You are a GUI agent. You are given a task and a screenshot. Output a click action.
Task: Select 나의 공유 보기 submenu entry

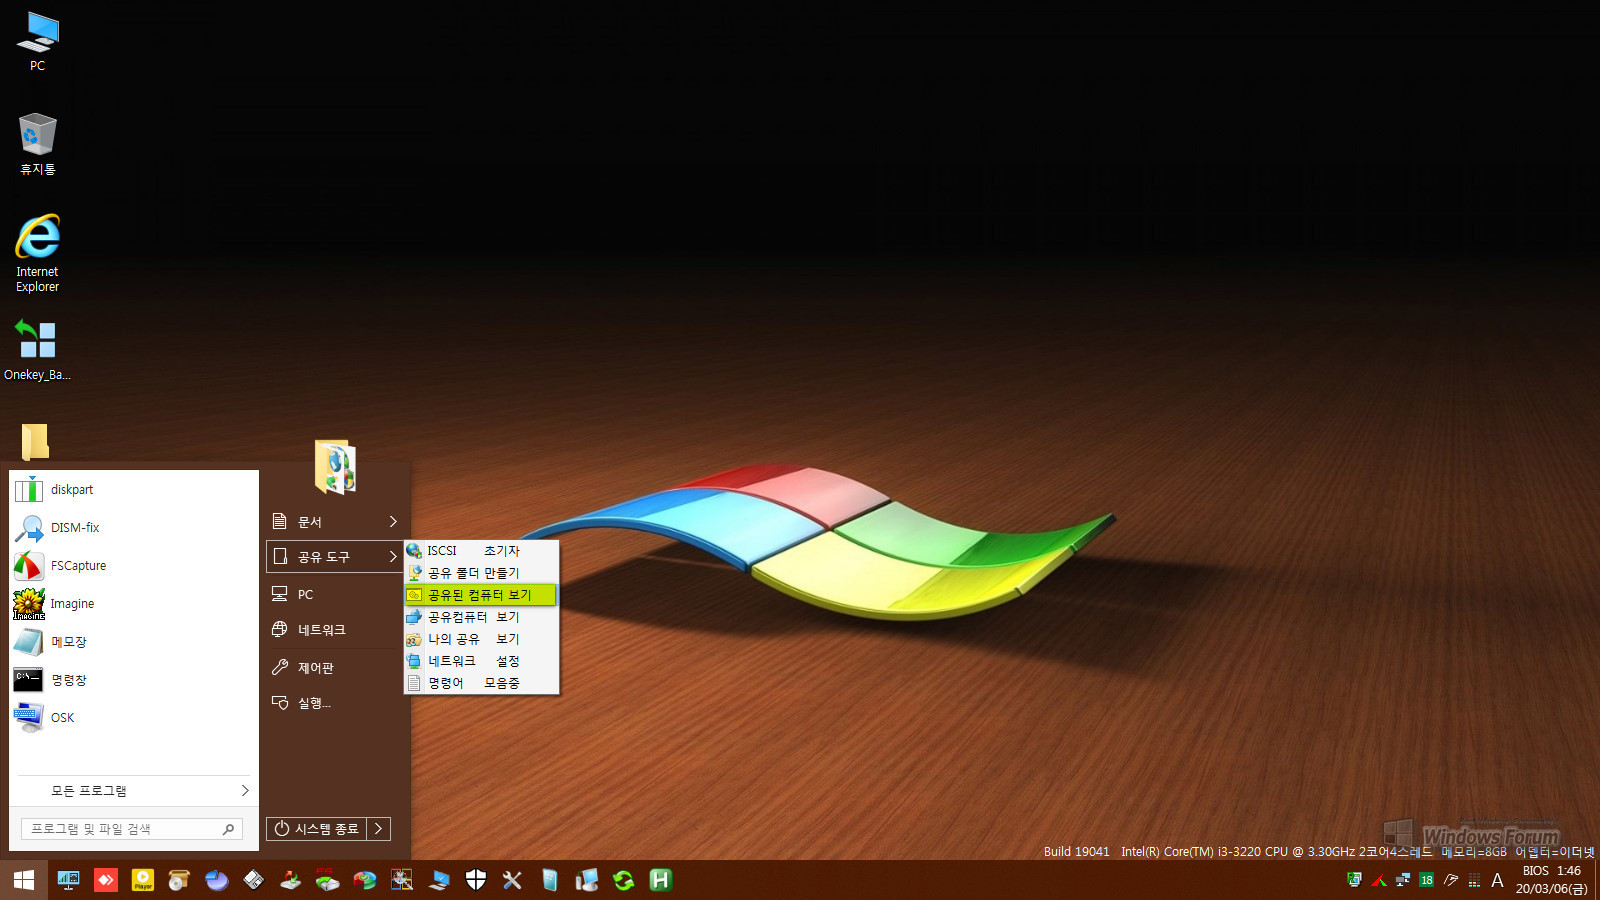(481, 639)
